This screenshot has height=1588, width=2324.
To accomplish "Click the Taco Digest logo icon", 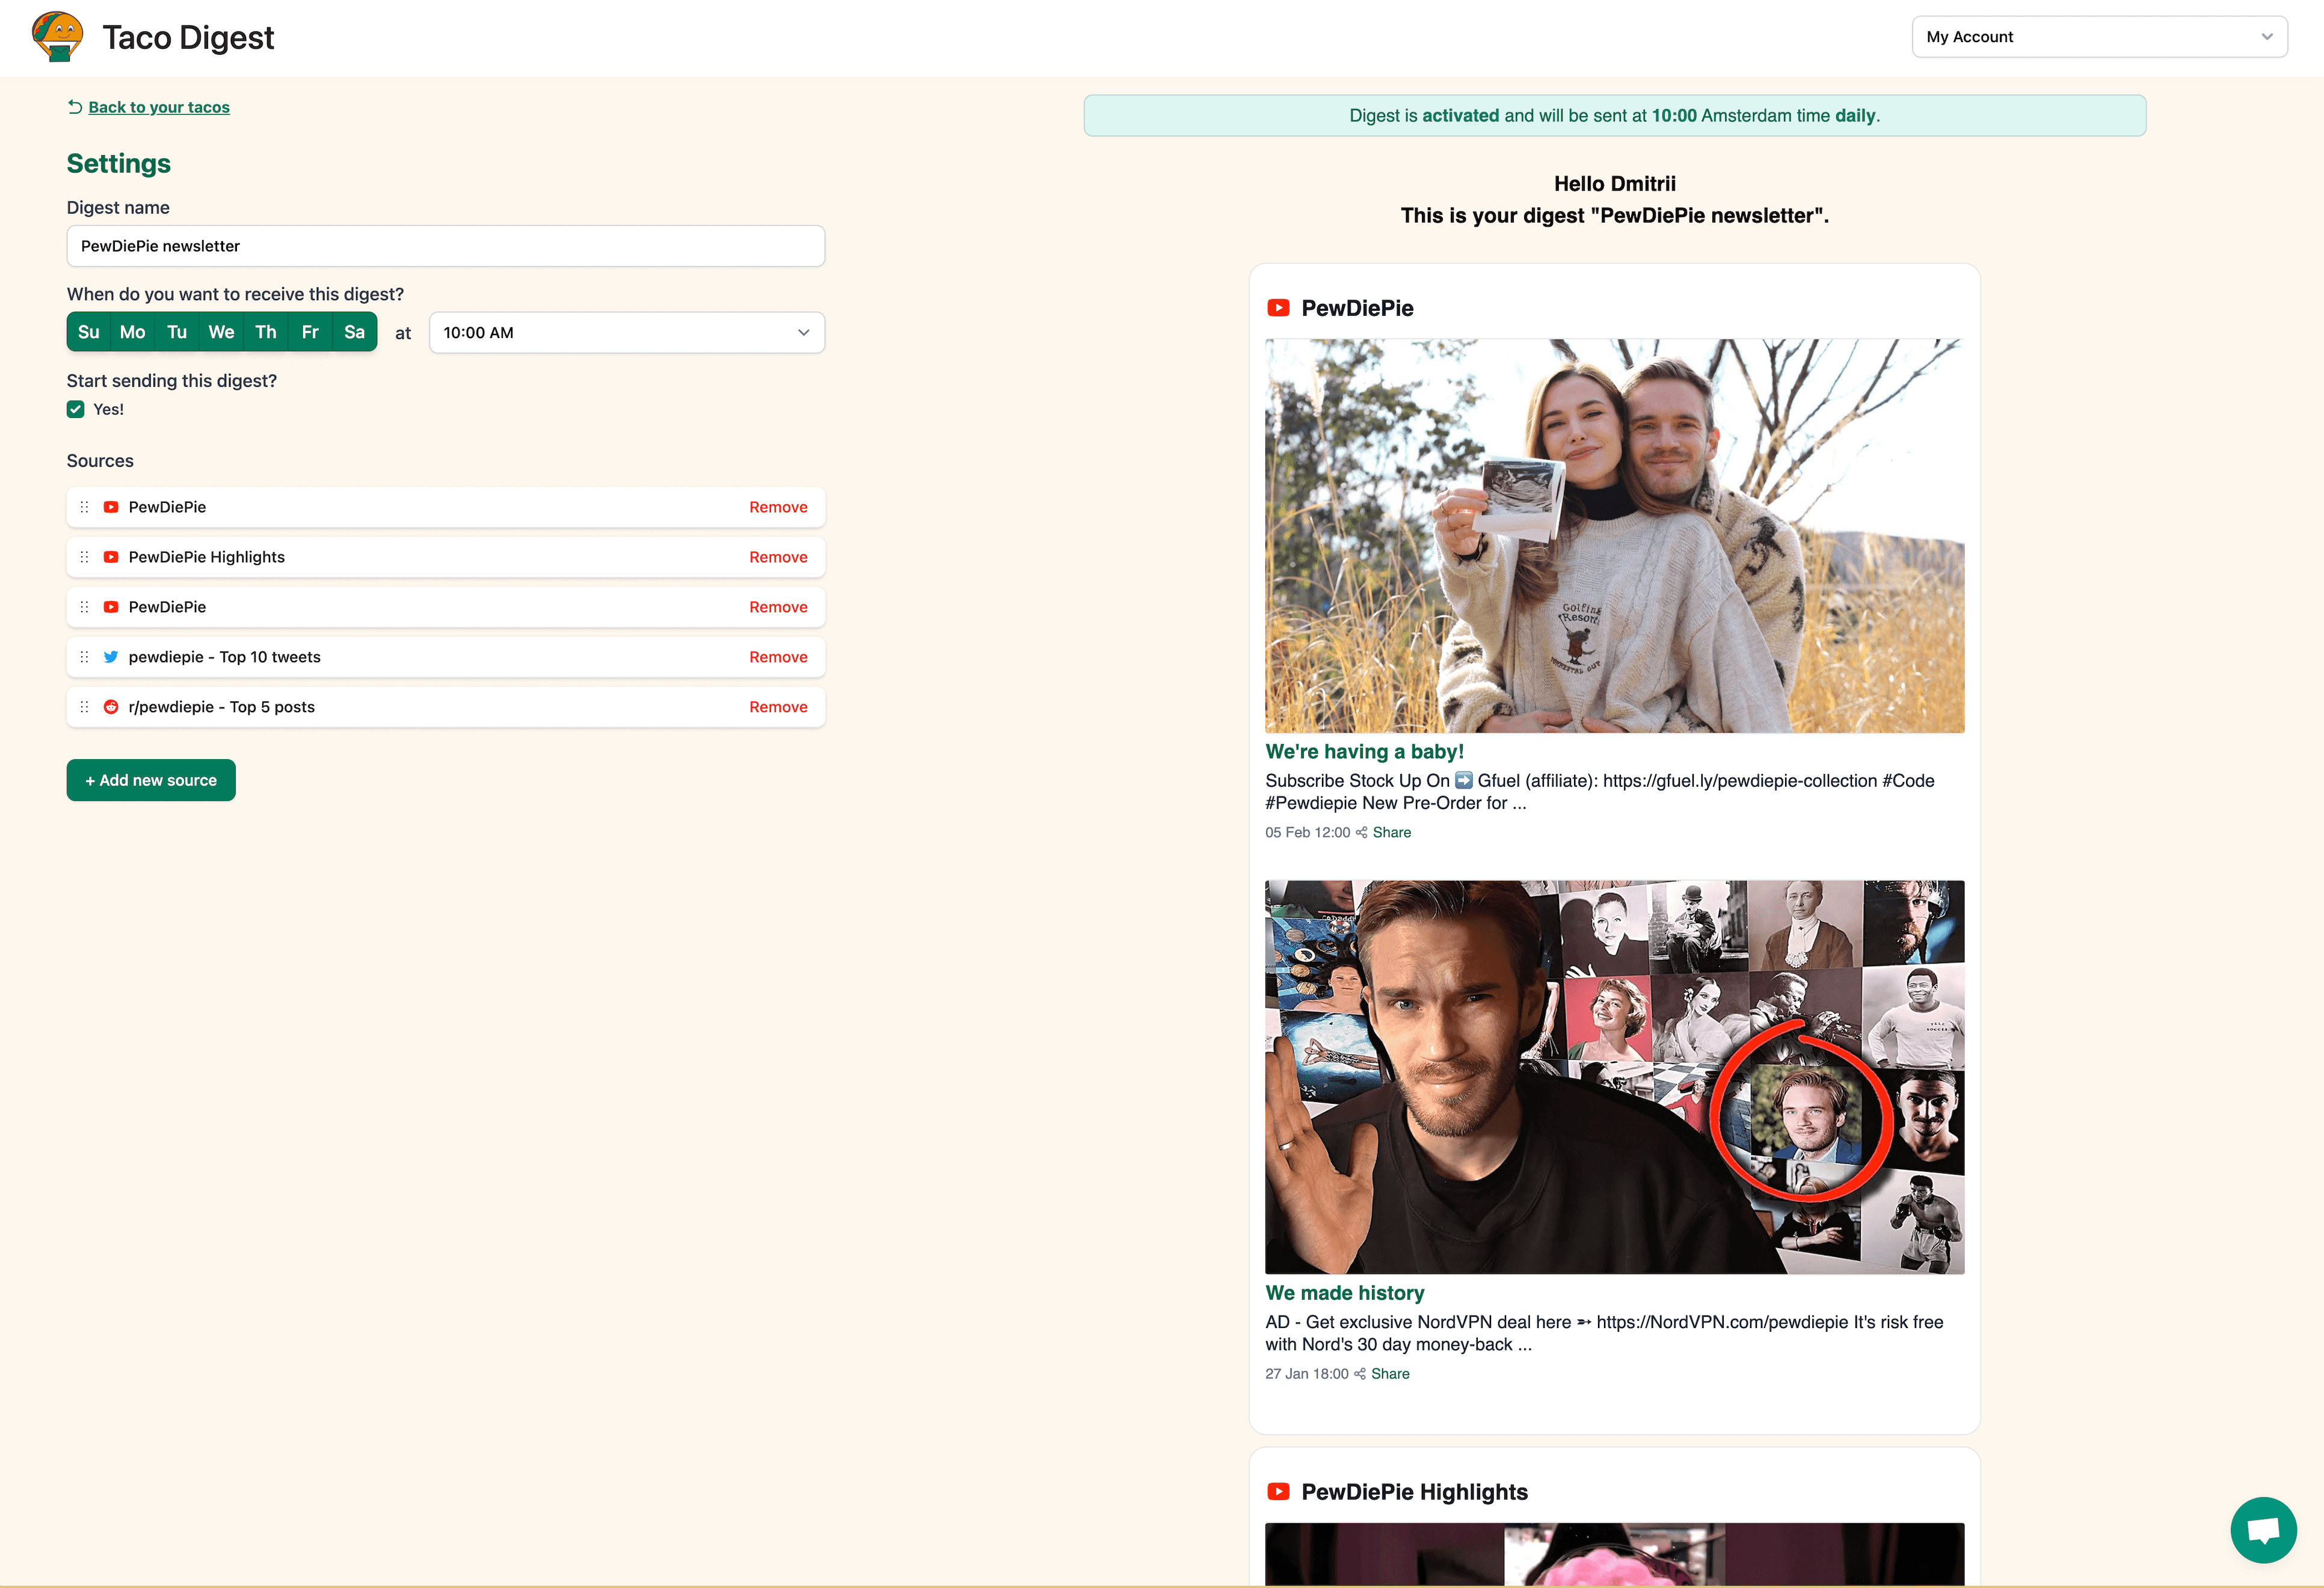I will coord(57,37).
